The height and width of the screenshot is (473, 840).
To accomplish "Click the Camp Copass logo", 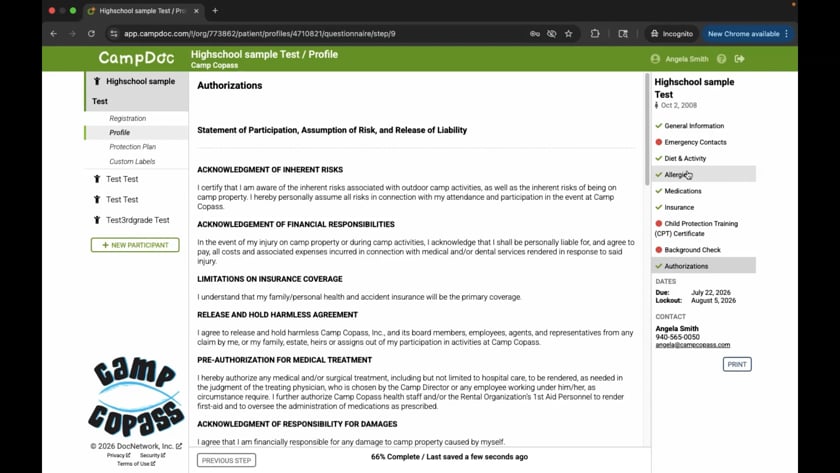I will (136, 396).
